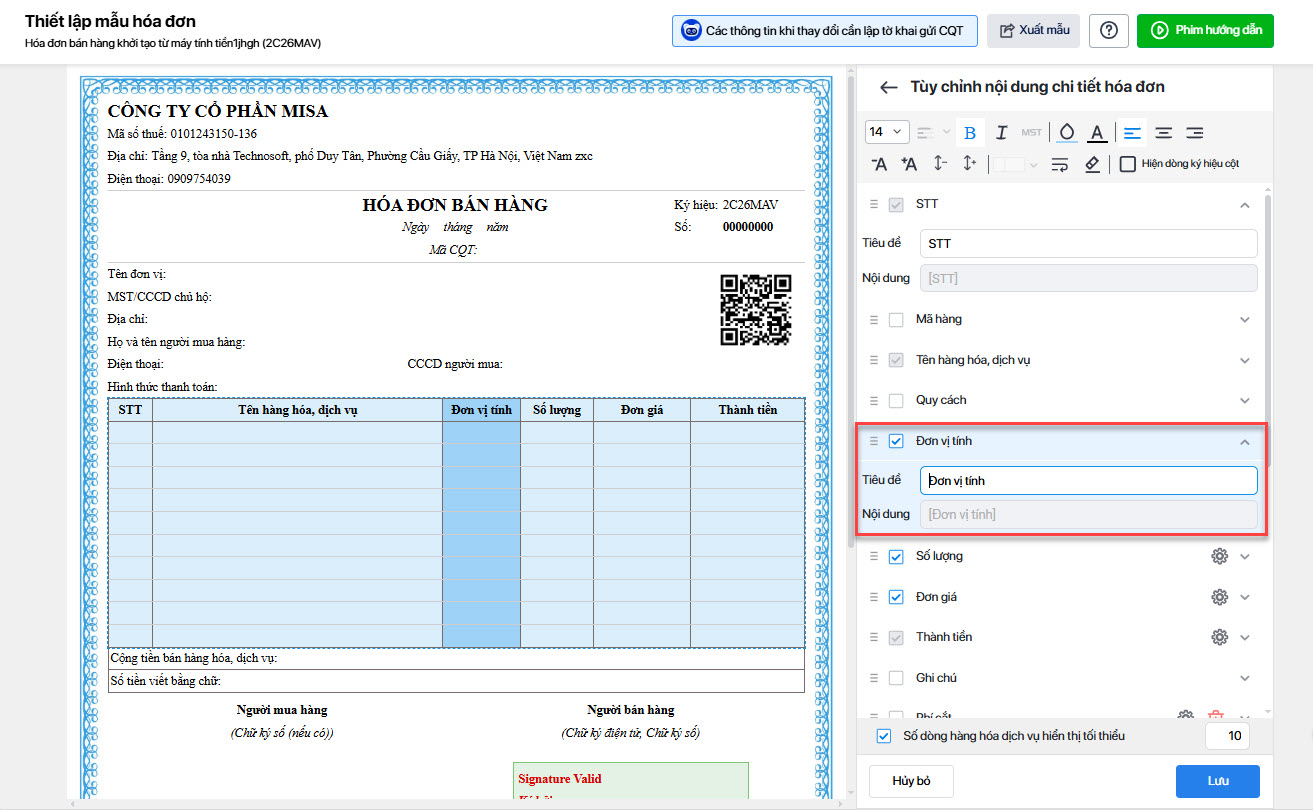The image size is (1313, 810).
Task: Collapse the STT section chevron
Action: click(1245, 205)
